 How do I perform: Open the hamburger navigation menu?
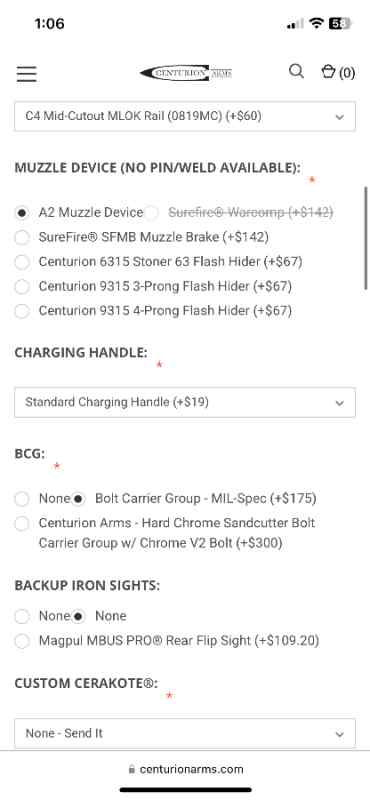pyautogui.click(x=27, y=73)
